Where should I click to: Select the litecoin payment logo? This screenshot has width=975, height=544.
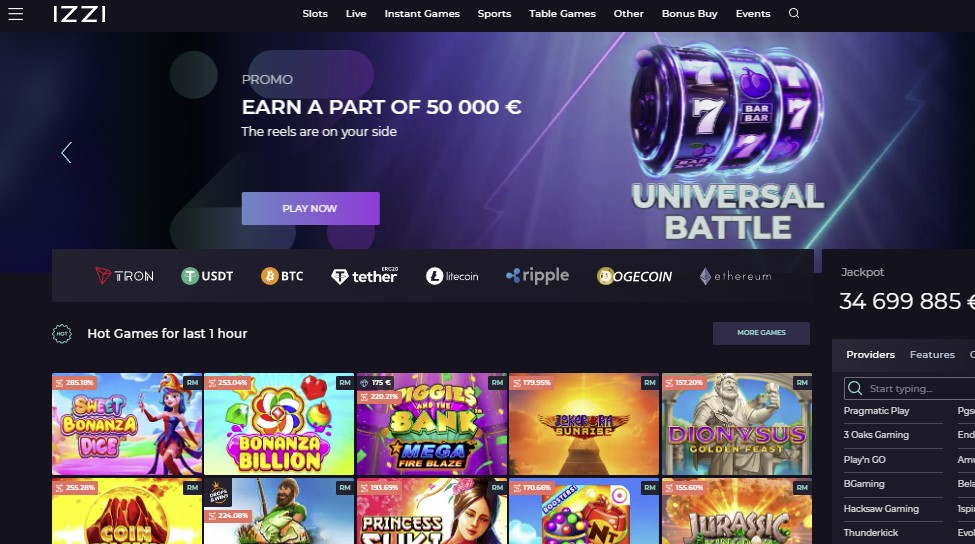452,275
